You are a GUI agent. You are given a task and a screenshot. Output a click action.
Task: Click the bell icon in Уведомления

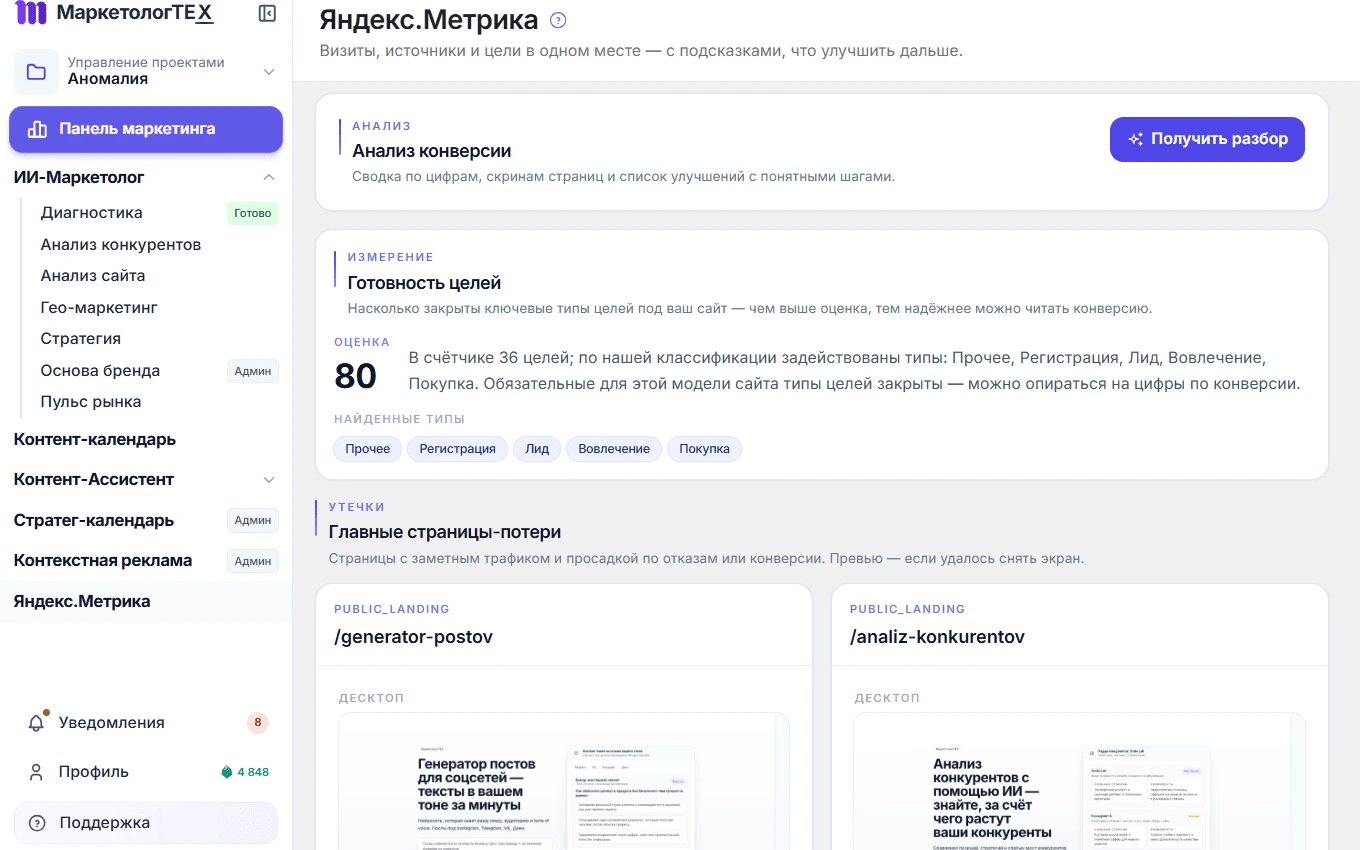(37, 722)
